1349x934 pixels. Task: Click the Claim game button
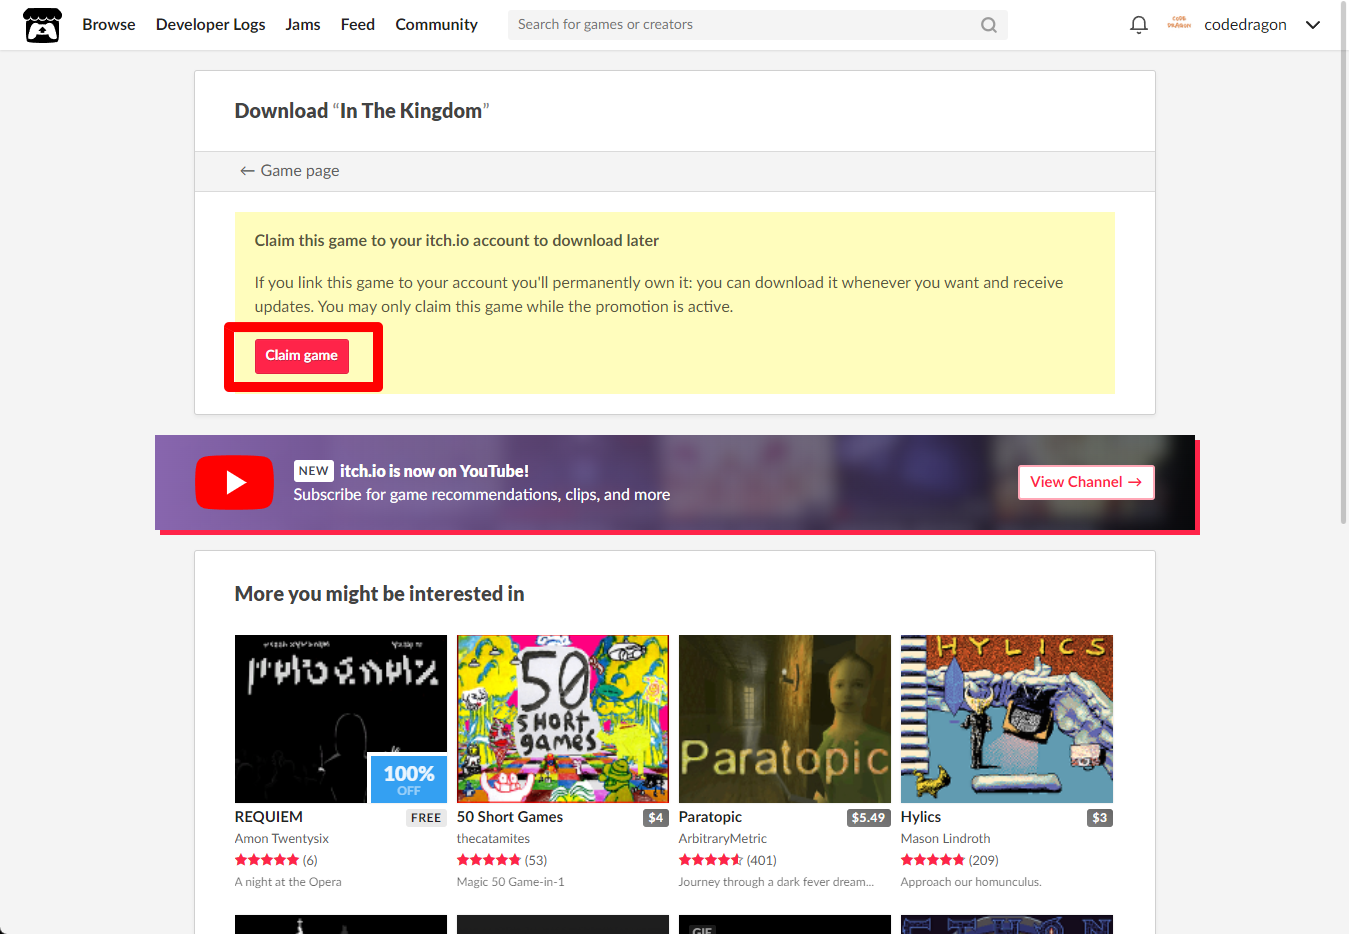click(x=302, y=356)
